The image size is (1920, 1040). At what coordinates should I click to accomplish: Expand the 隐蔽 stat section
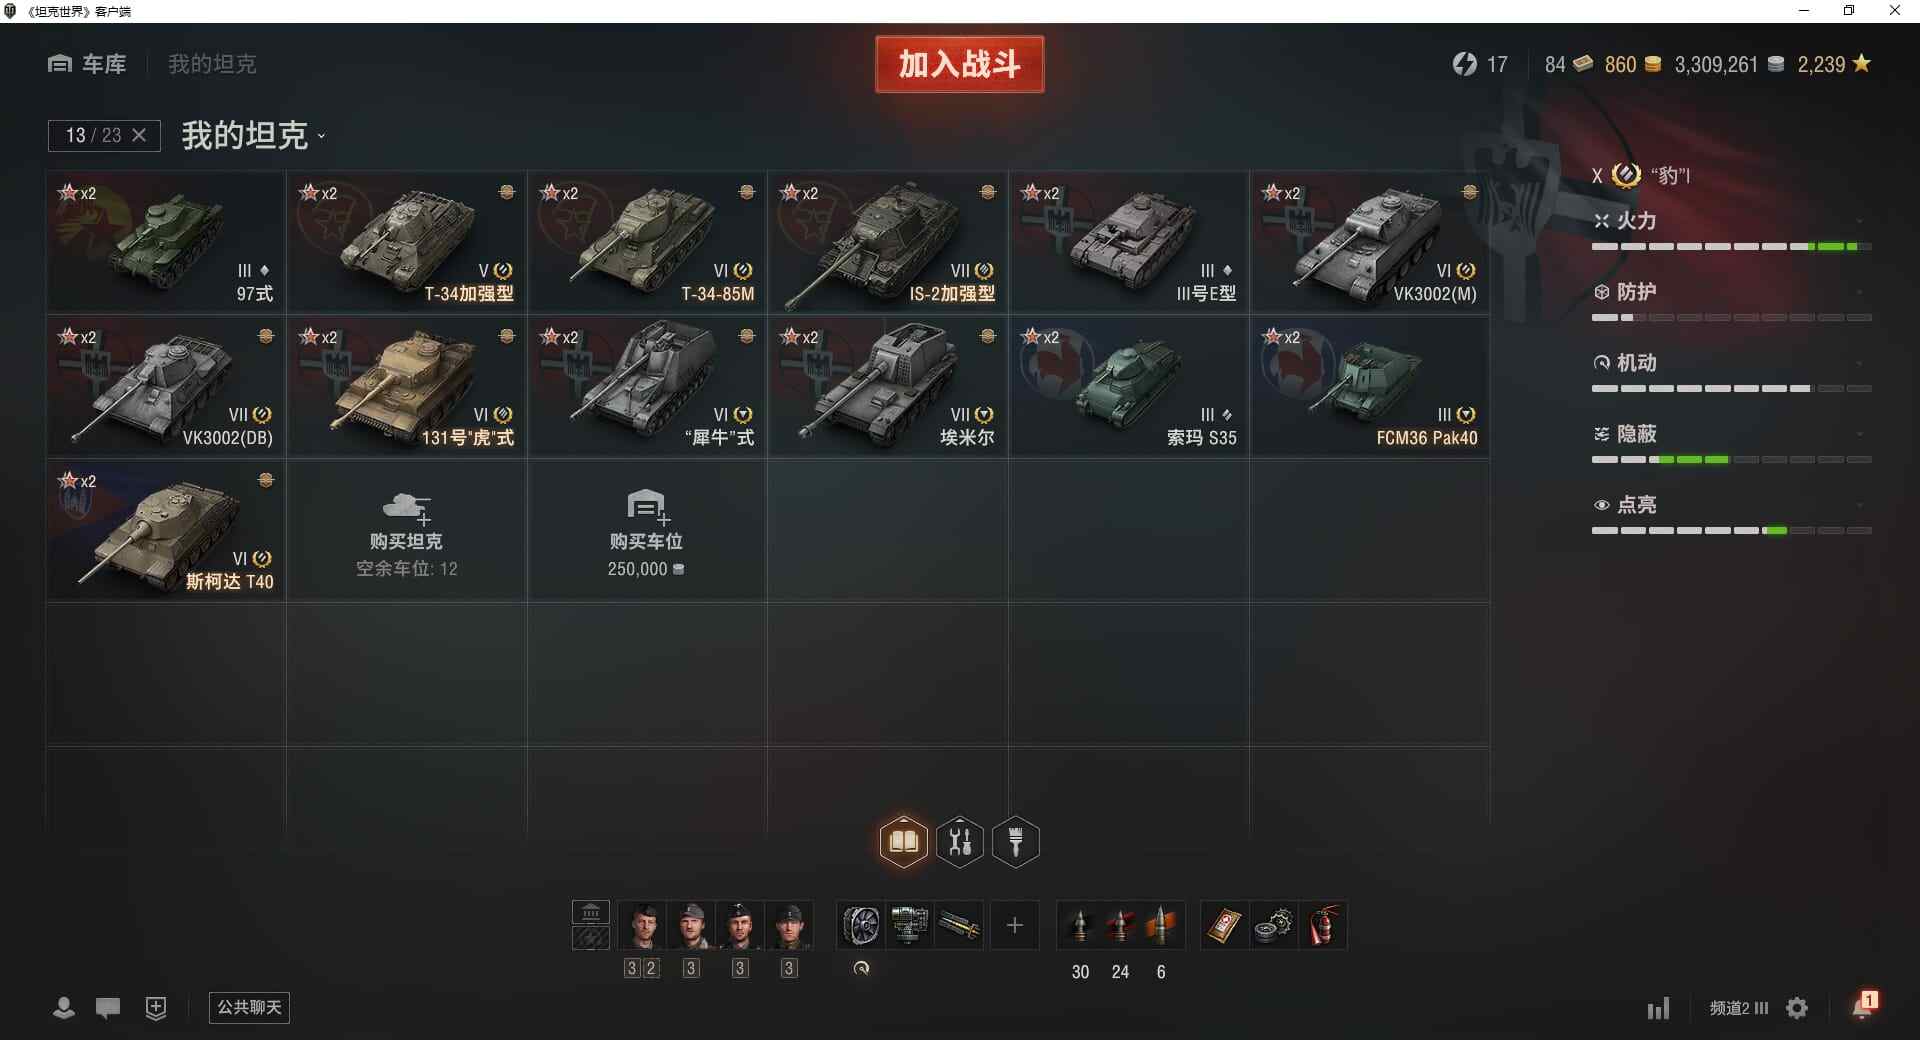click(1732, 434)
